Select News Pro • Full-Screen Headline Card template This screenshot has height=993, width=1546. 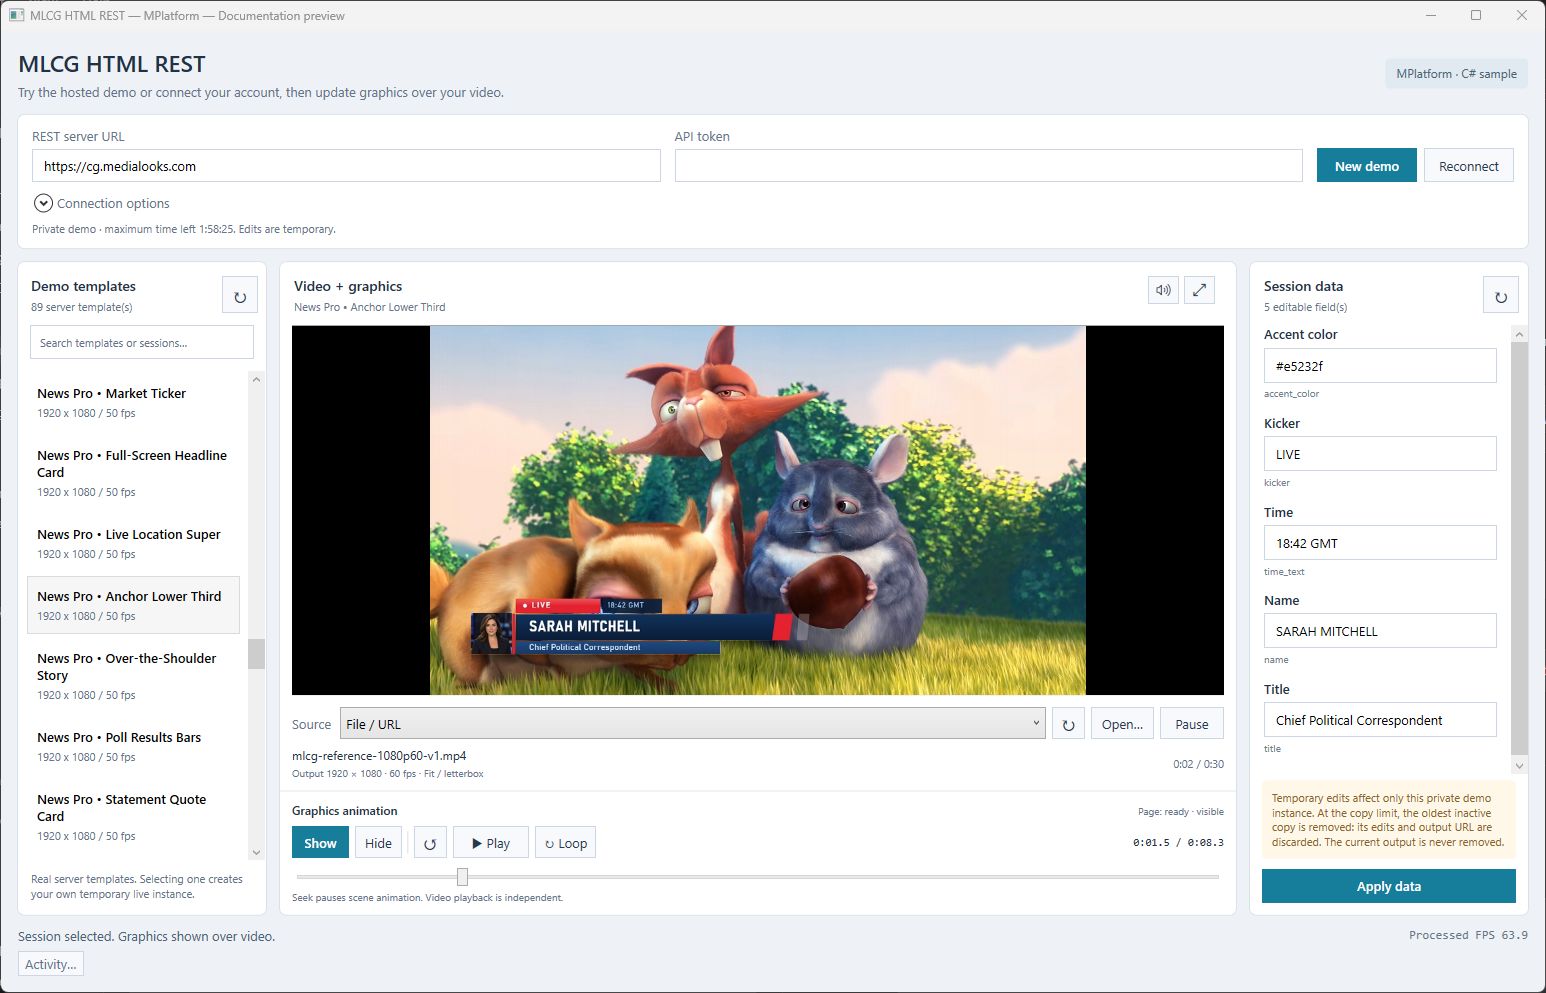coord(133,473)
